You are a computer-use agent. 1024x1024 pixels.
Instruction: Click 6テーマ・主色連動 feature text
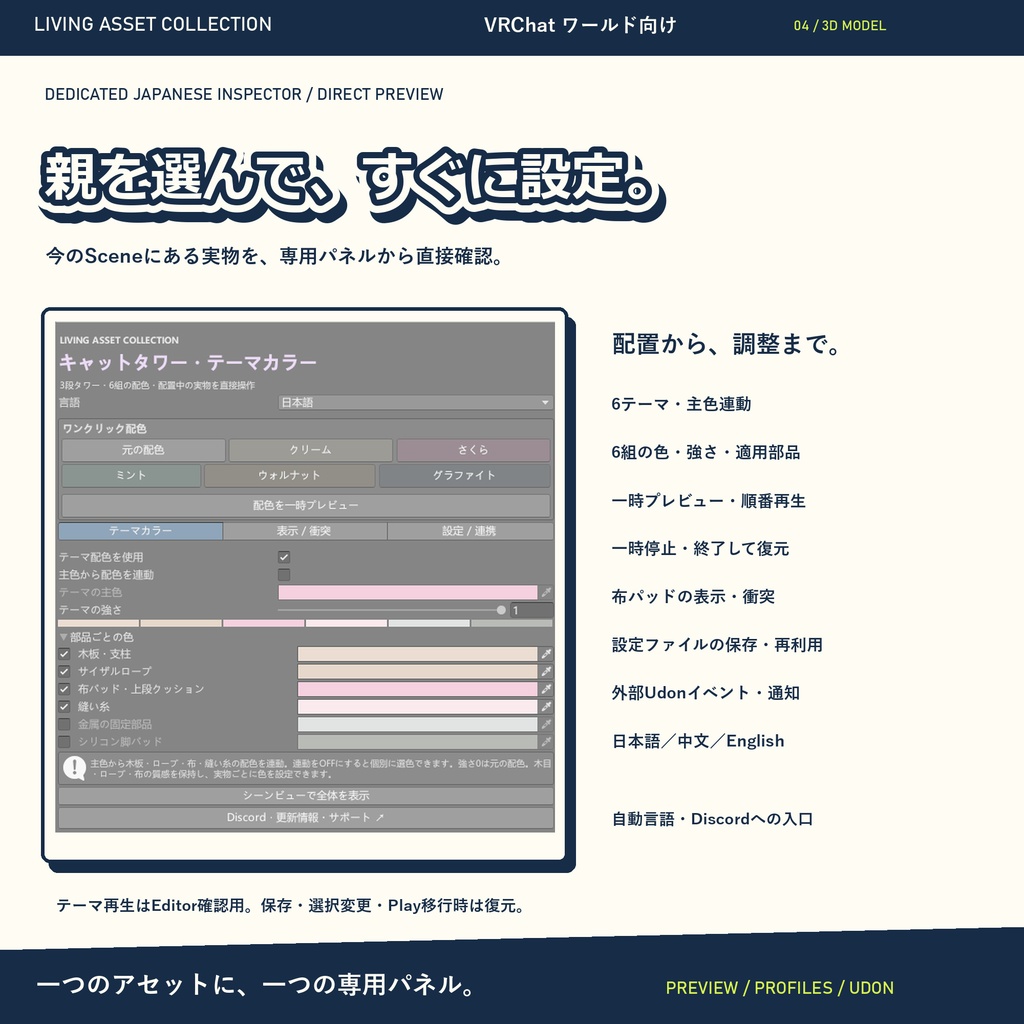pyautogui.click(x=681, y=404)
